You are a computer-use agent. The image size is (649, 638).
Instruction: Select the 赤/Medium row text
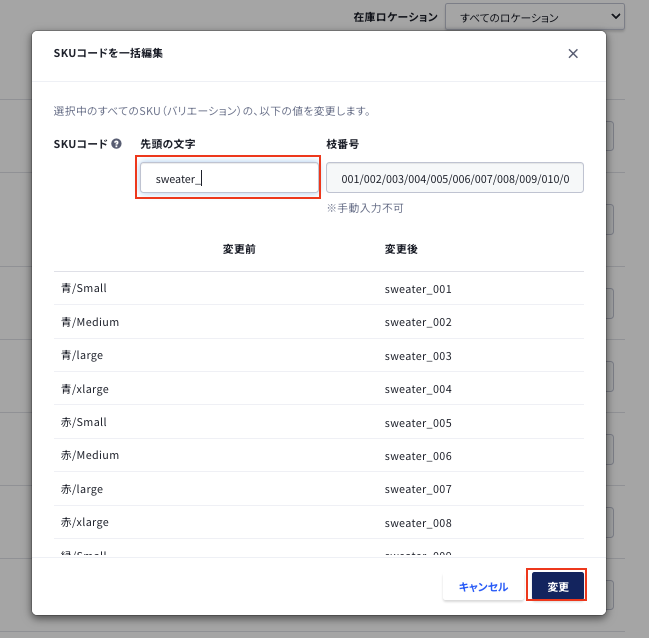click(90, 455)
